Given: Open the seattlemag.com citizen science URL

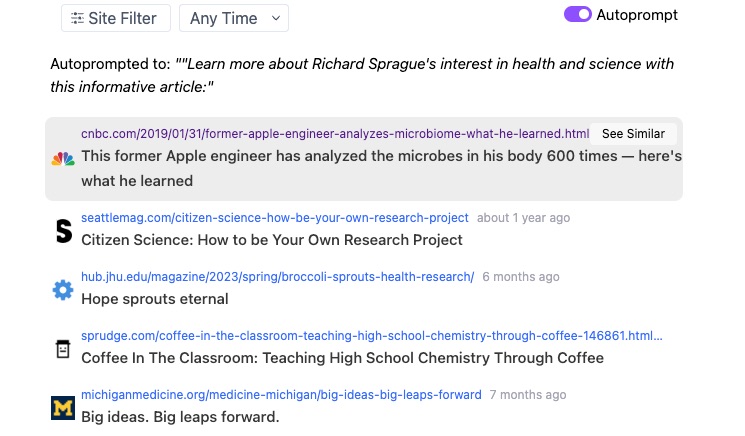Looking at the screenshot, I should click(x=275, y=218).
